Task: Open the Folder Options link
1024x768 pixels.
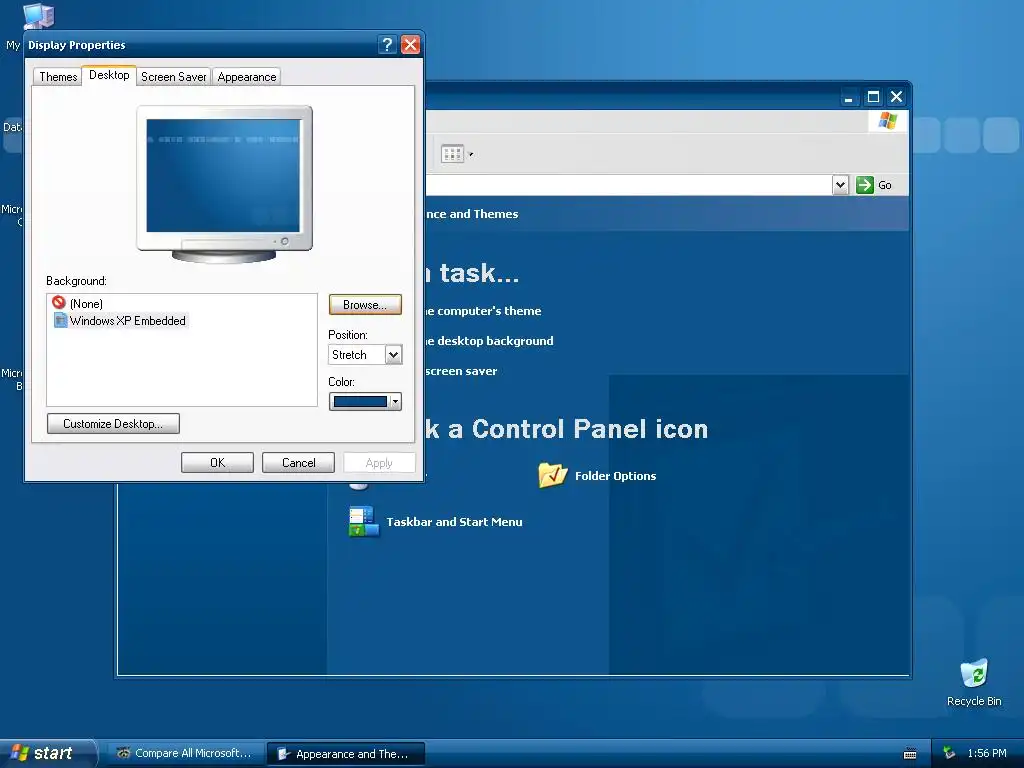Action: 615,476
